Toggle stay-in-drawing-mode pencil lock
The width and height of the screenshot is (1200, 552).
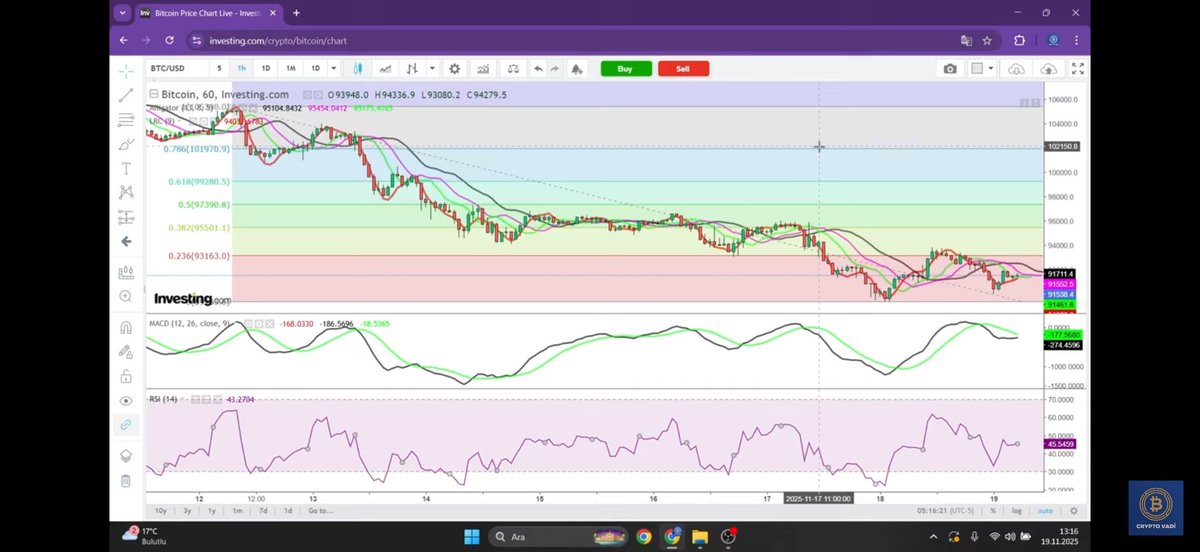pos(126,352)
